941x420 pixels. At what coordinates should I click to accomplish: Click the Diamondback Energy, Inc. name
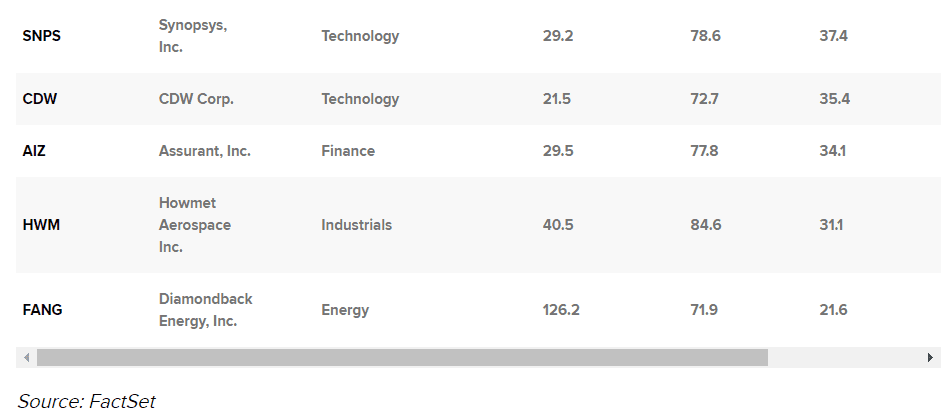click(206, 310)
